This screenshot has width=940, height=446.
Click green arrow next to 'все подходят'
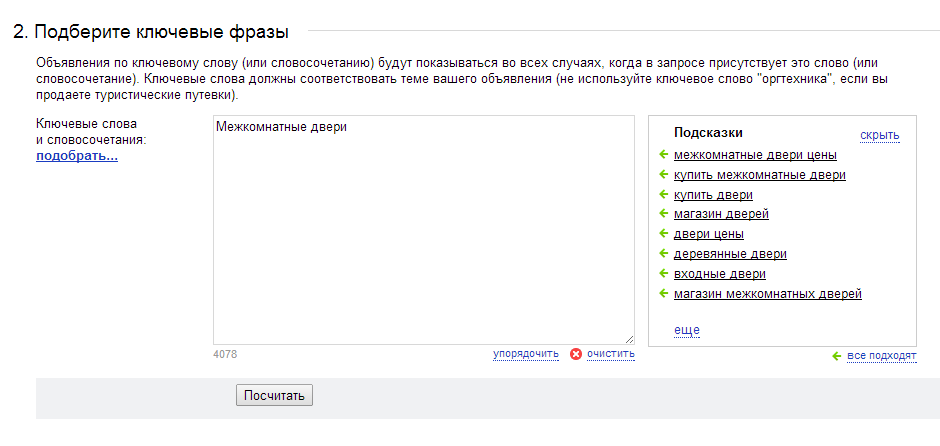837,357
